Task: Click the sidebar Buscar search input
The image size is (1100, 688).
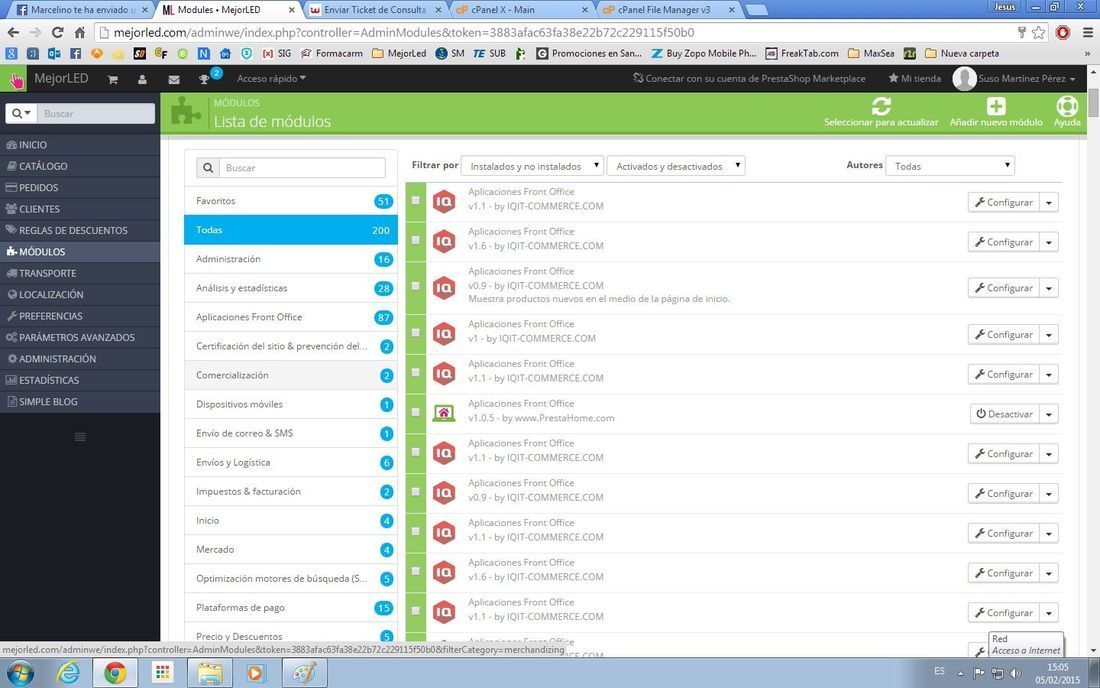Action: coord(95,114)
